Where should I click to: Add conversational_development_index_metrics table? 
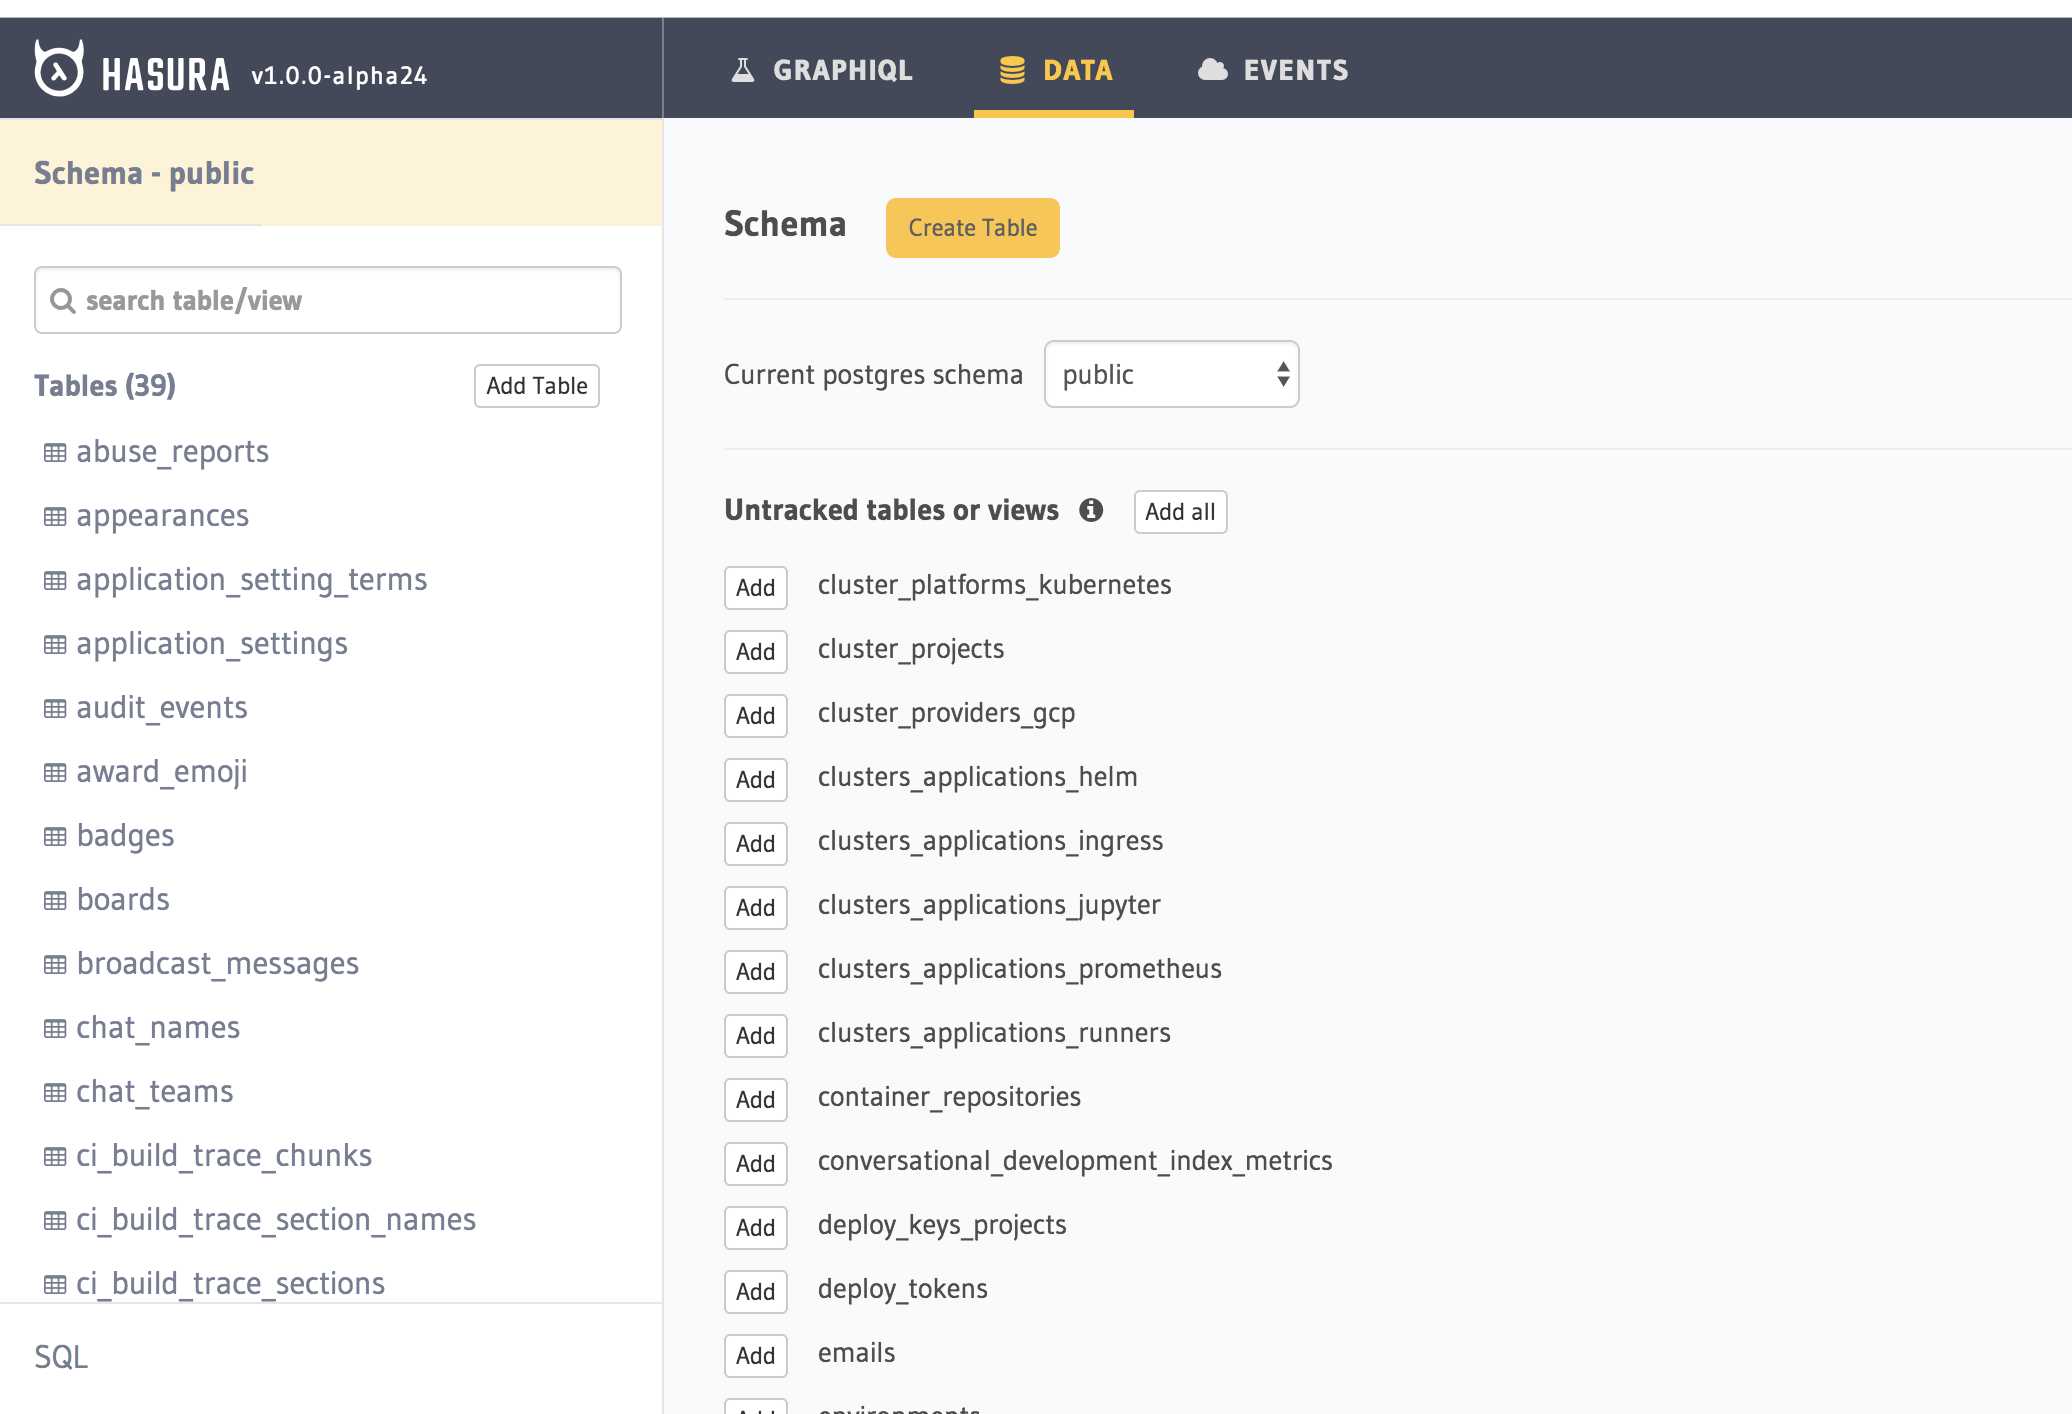pyautogui.click(x=756, y=1164)
